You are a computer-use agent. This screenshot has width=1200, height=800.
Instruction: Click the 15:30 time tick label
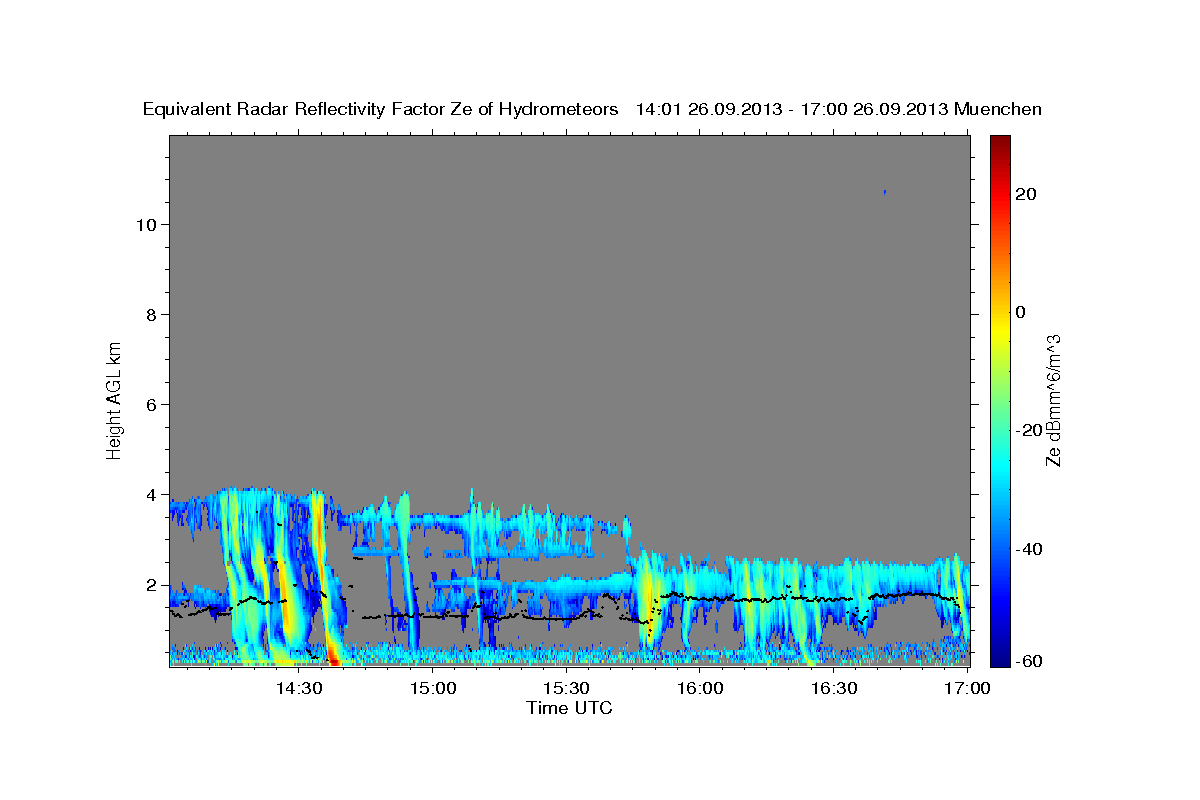click(567, 689)
